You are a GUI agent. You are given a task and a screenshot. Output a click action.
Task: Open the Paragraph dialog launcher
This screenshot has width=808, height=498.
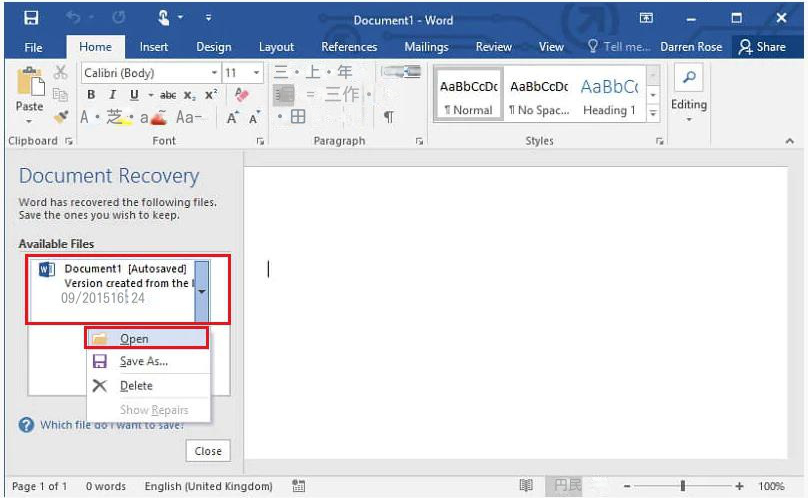pos(419,141)
